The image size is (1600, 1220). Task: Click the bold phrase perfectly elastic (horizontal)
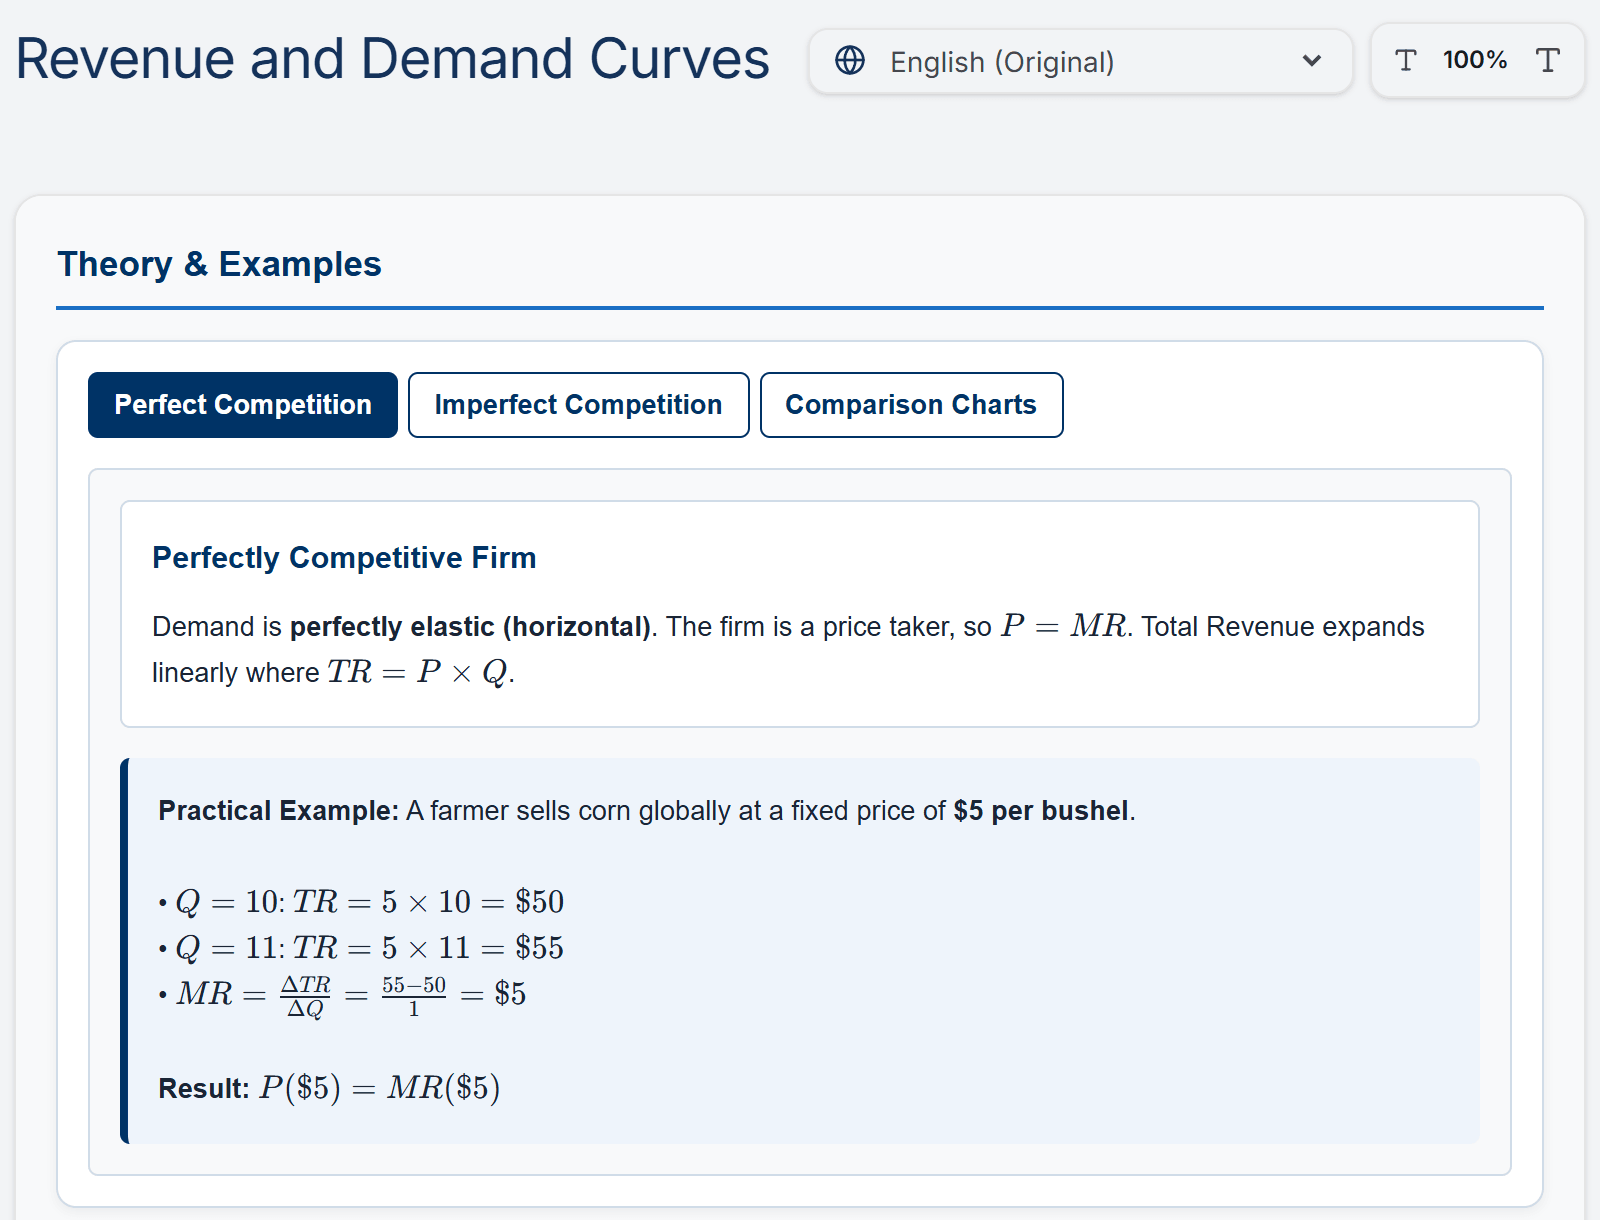coord(470,627)
